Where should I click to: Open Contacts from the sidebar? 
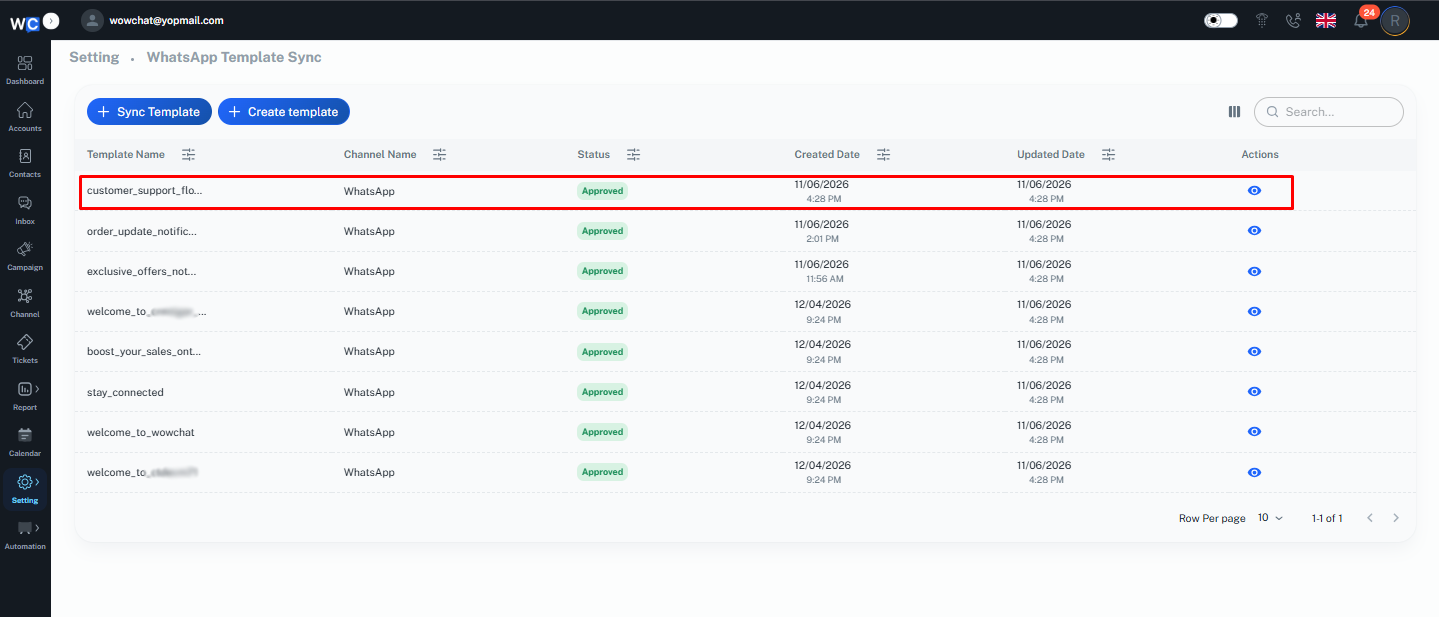(25, 162)
